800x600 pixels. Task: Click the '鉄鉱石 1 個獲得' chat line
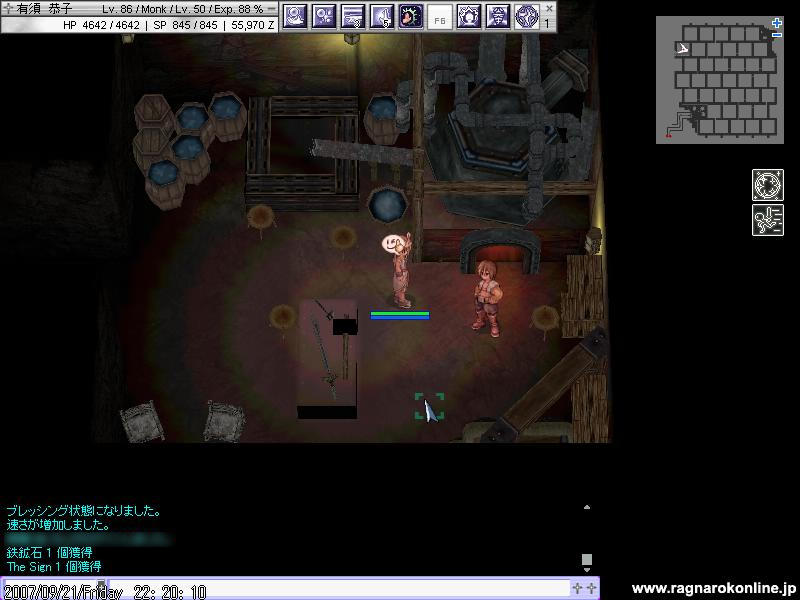point(49,552)
